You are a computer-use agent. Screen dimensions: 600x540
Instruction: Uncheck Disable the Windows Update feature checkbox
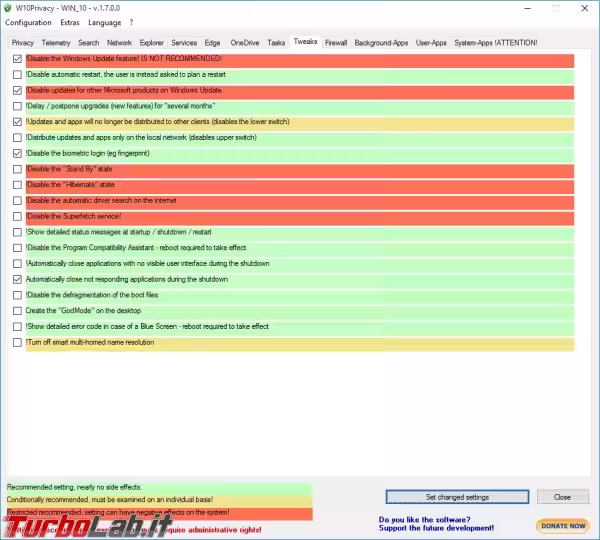click(x=17, y=59)
